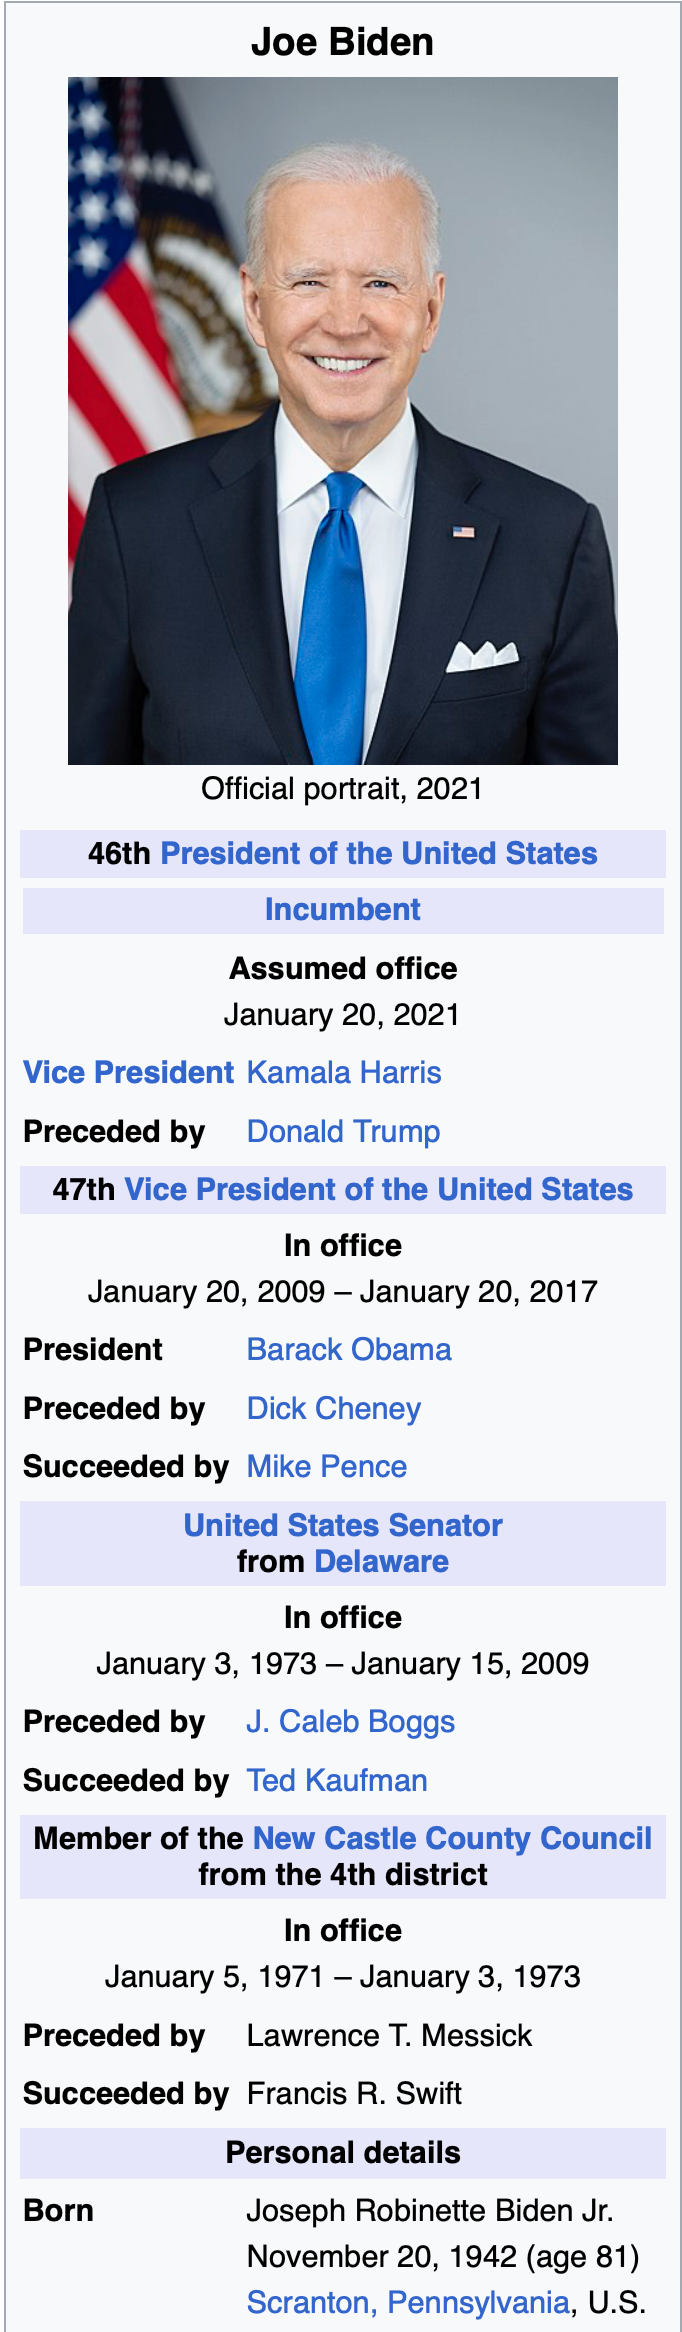Viewport: 682px width, 2332px height.
Task: Open United States Senator link
Action: pos(343,1525)
